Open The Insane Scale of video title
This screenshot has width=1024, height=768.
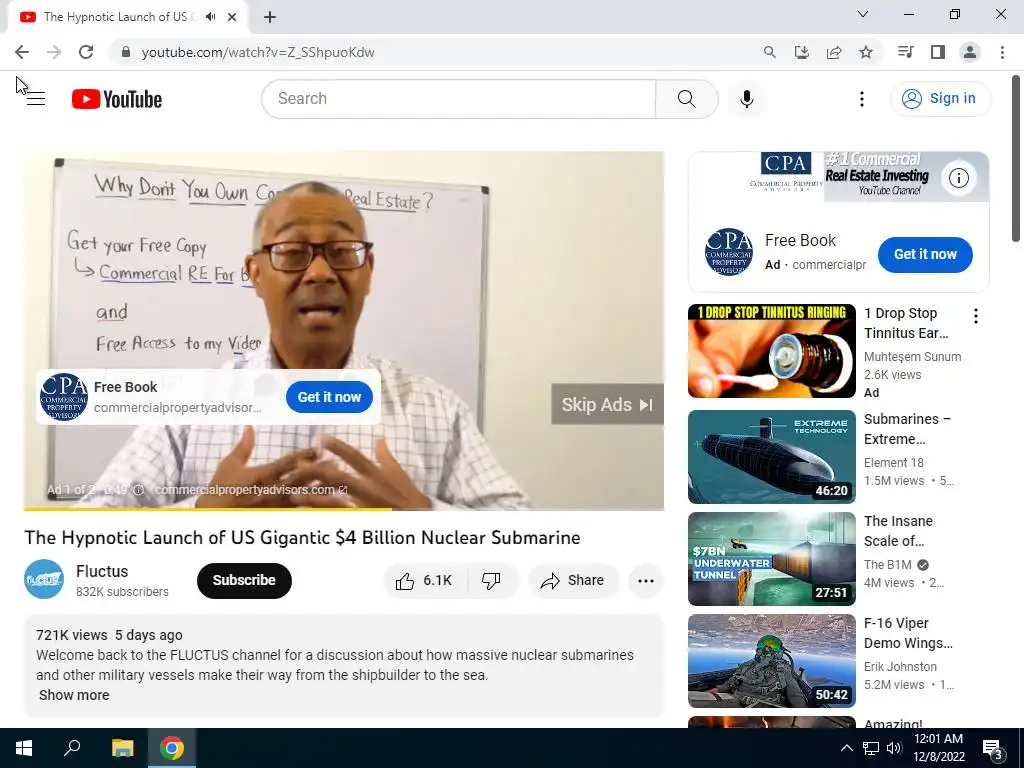tap(898, 531)
